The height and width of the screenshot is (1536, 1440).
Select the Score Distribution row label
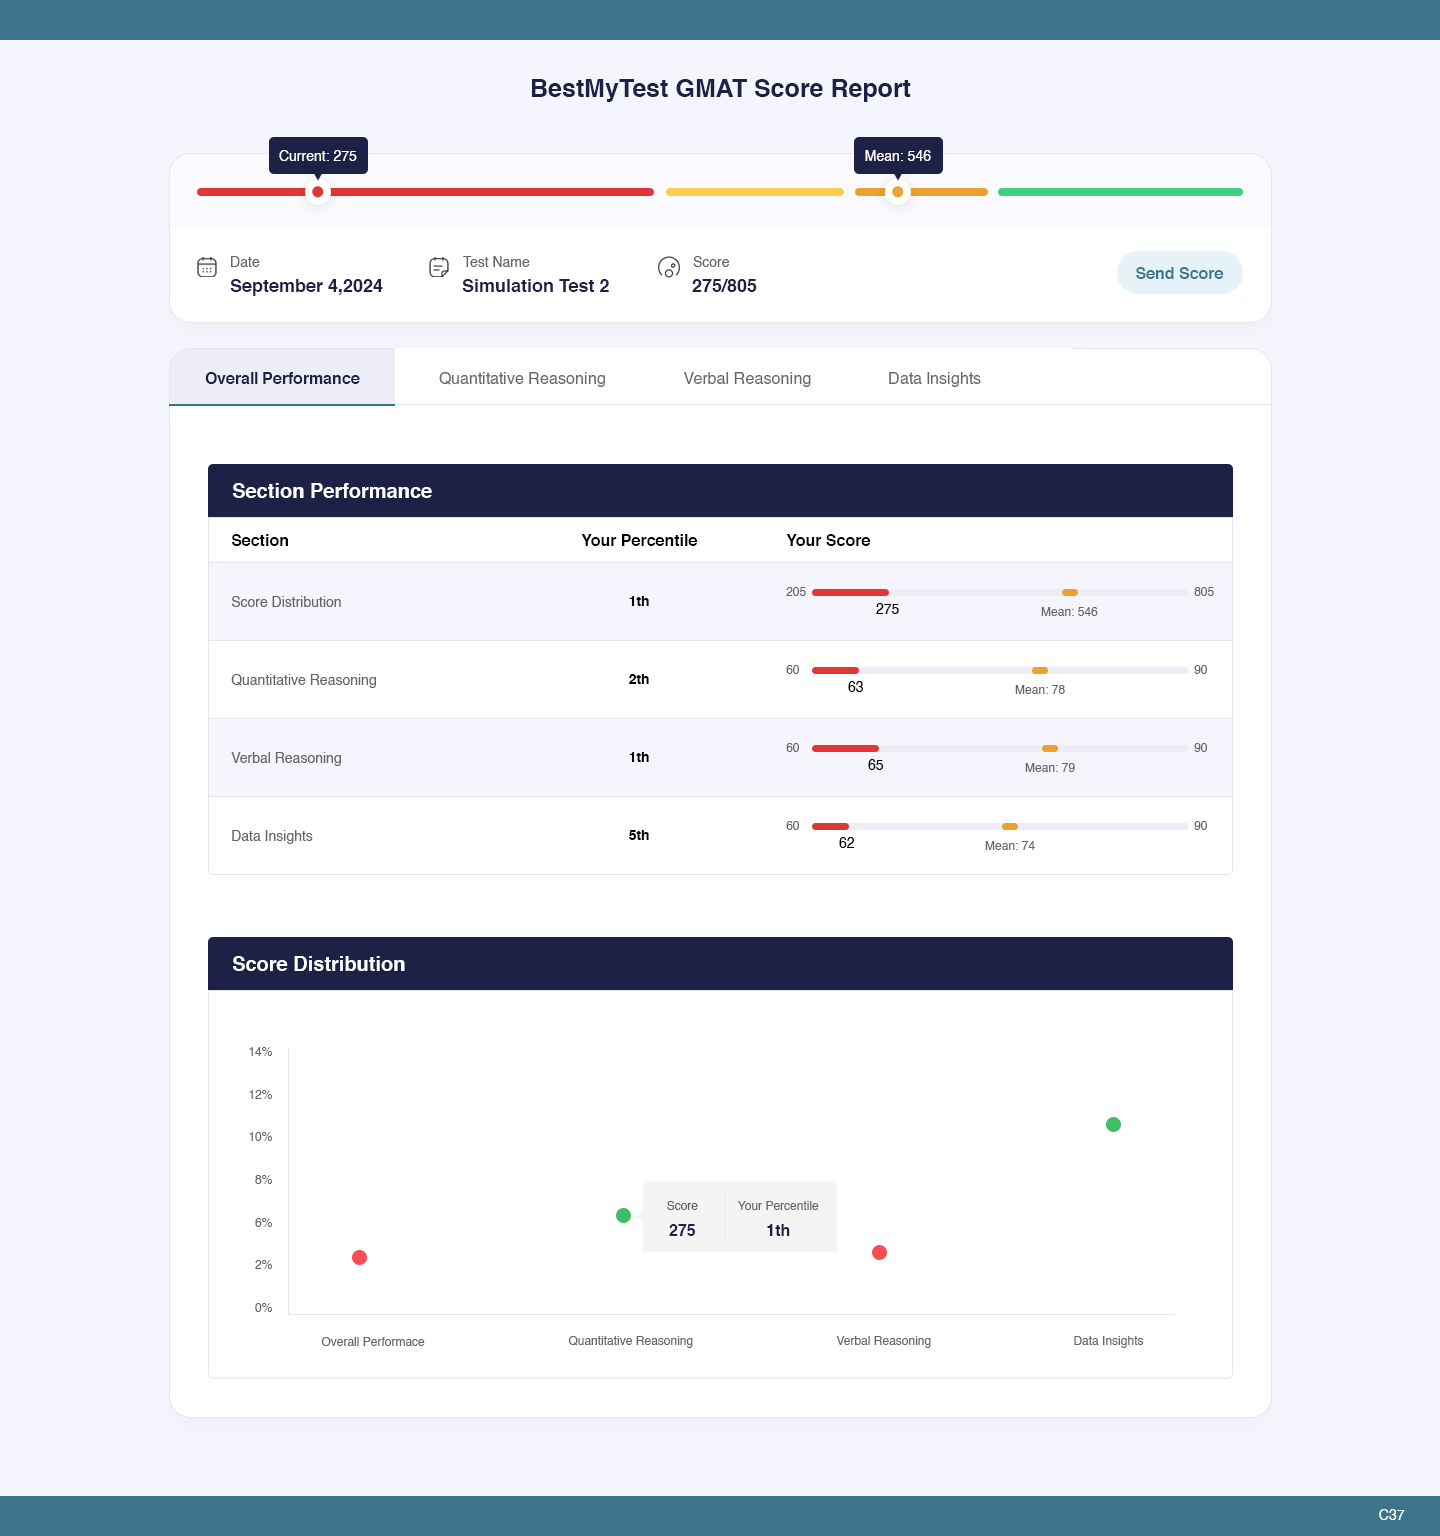pyautogui.click(x=286, y=602)
